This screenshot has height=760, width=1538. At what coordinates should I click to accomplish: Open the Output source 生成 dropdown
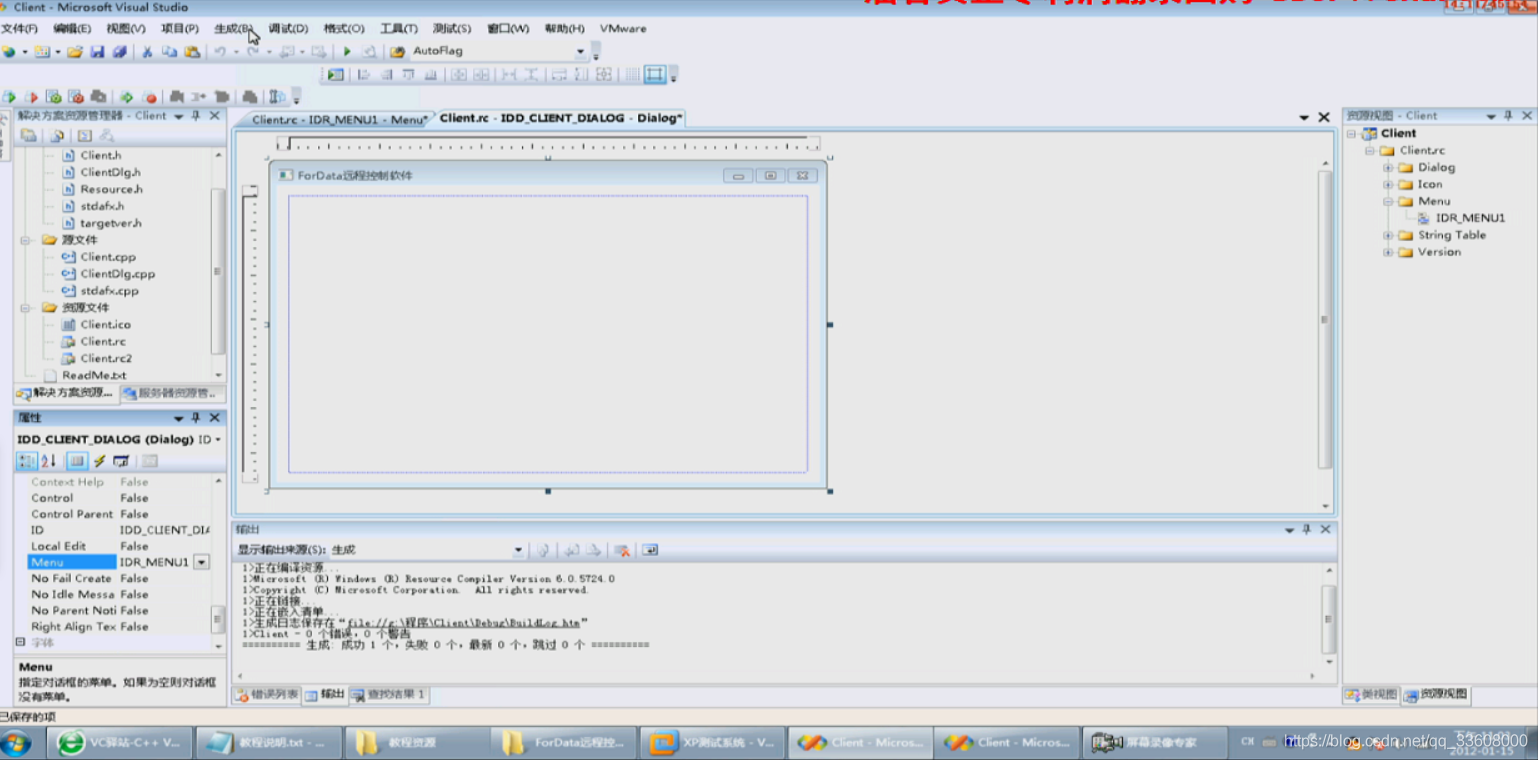tap(518, 550)
